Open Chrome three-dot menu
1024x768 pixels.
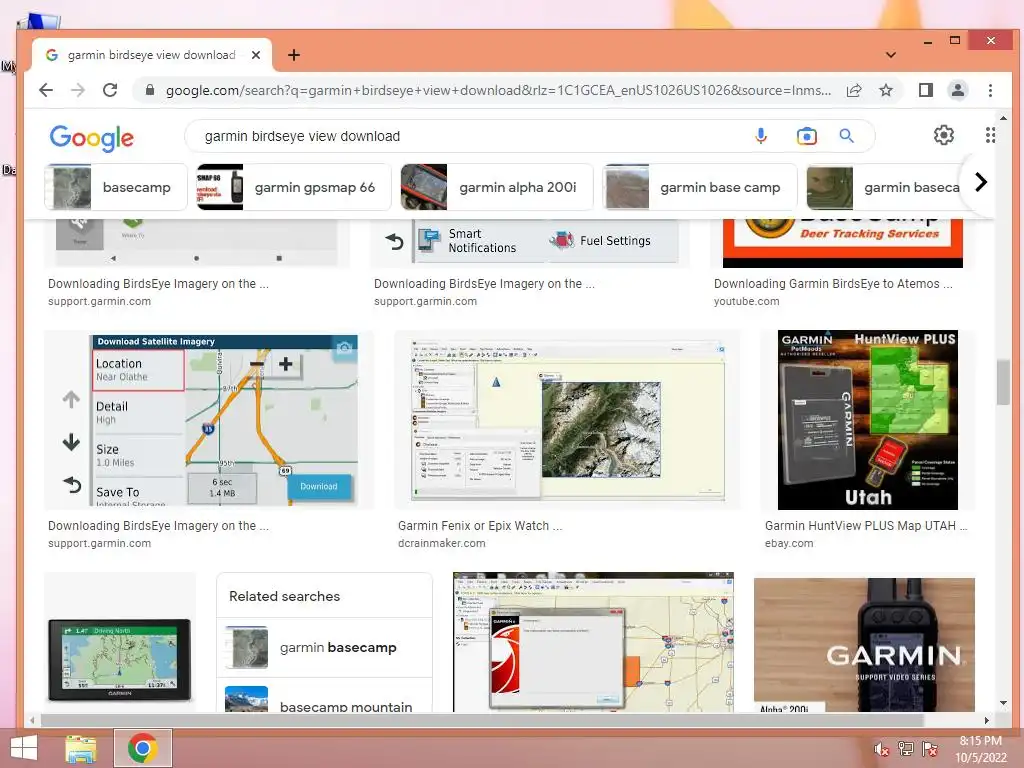990,90
